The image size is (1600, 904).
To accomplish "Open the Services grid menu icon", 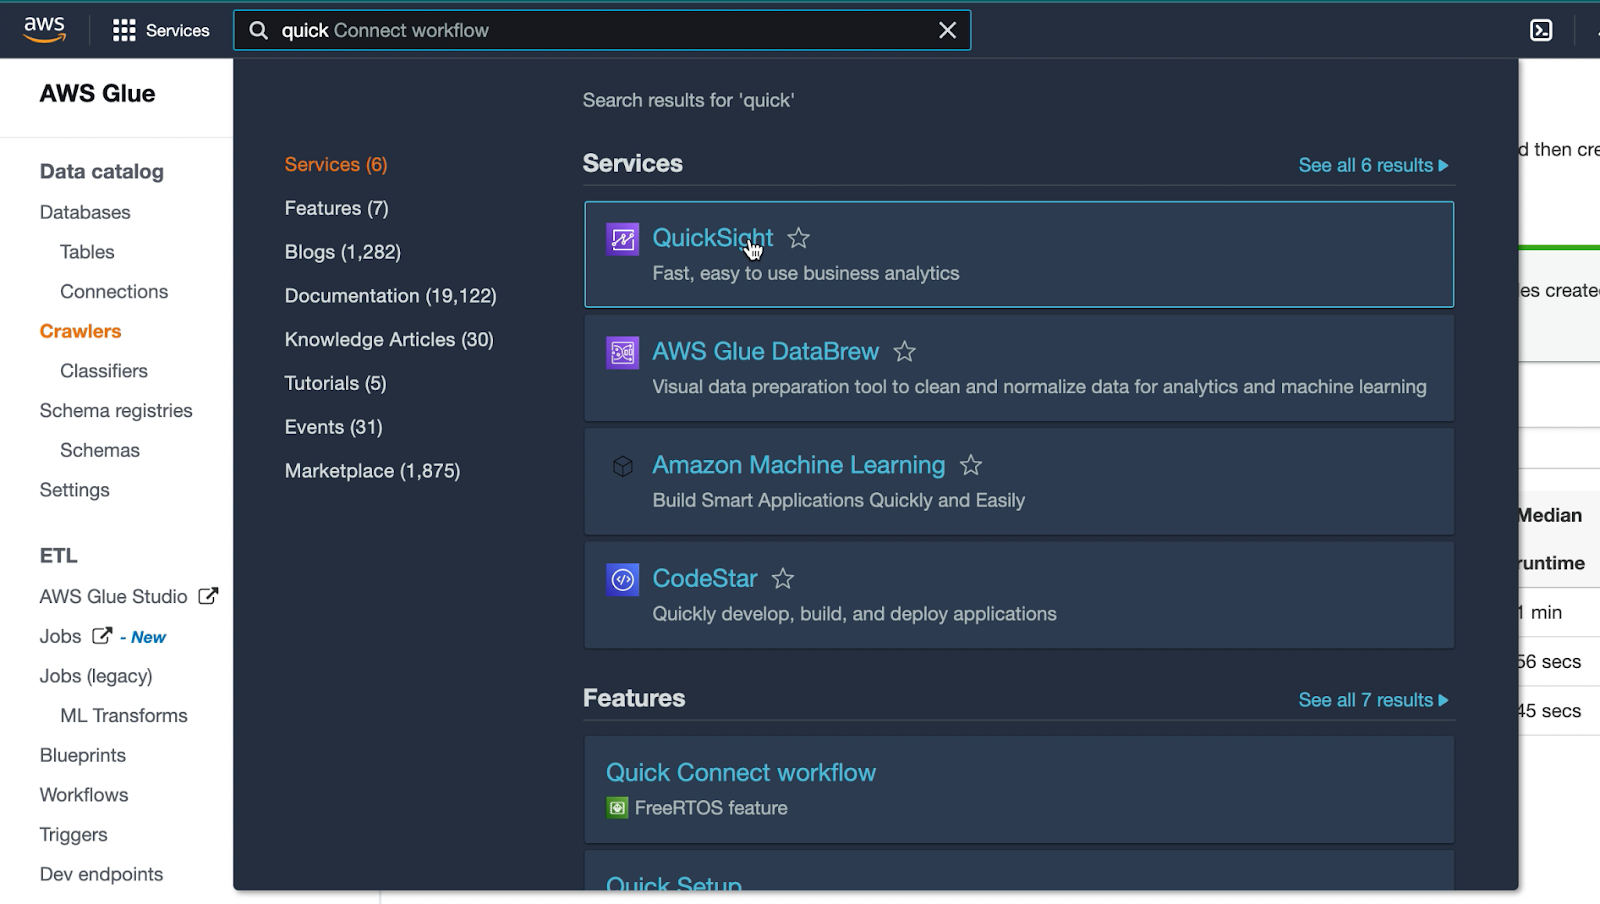I will 124,30.
